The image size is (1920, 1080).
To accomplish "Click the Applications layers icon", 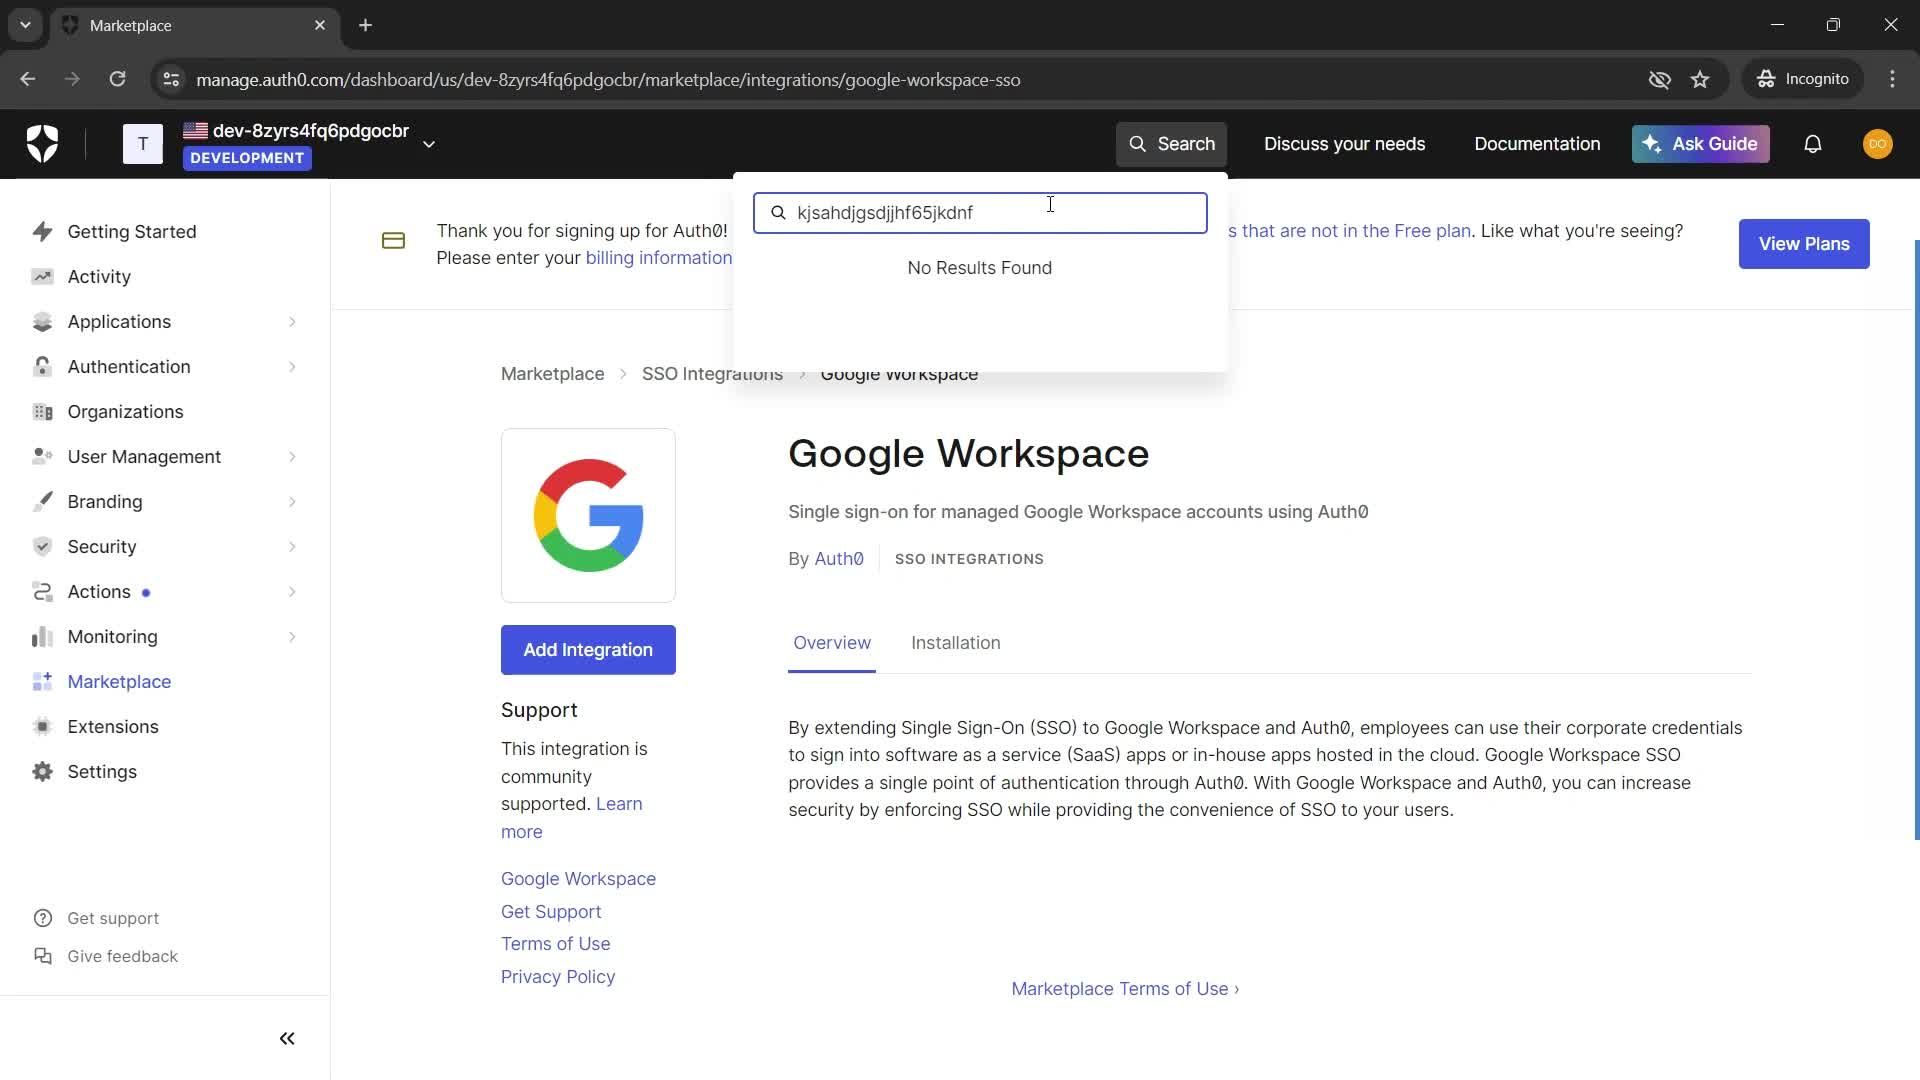I will pyautogui.click(x=42, y=322).
